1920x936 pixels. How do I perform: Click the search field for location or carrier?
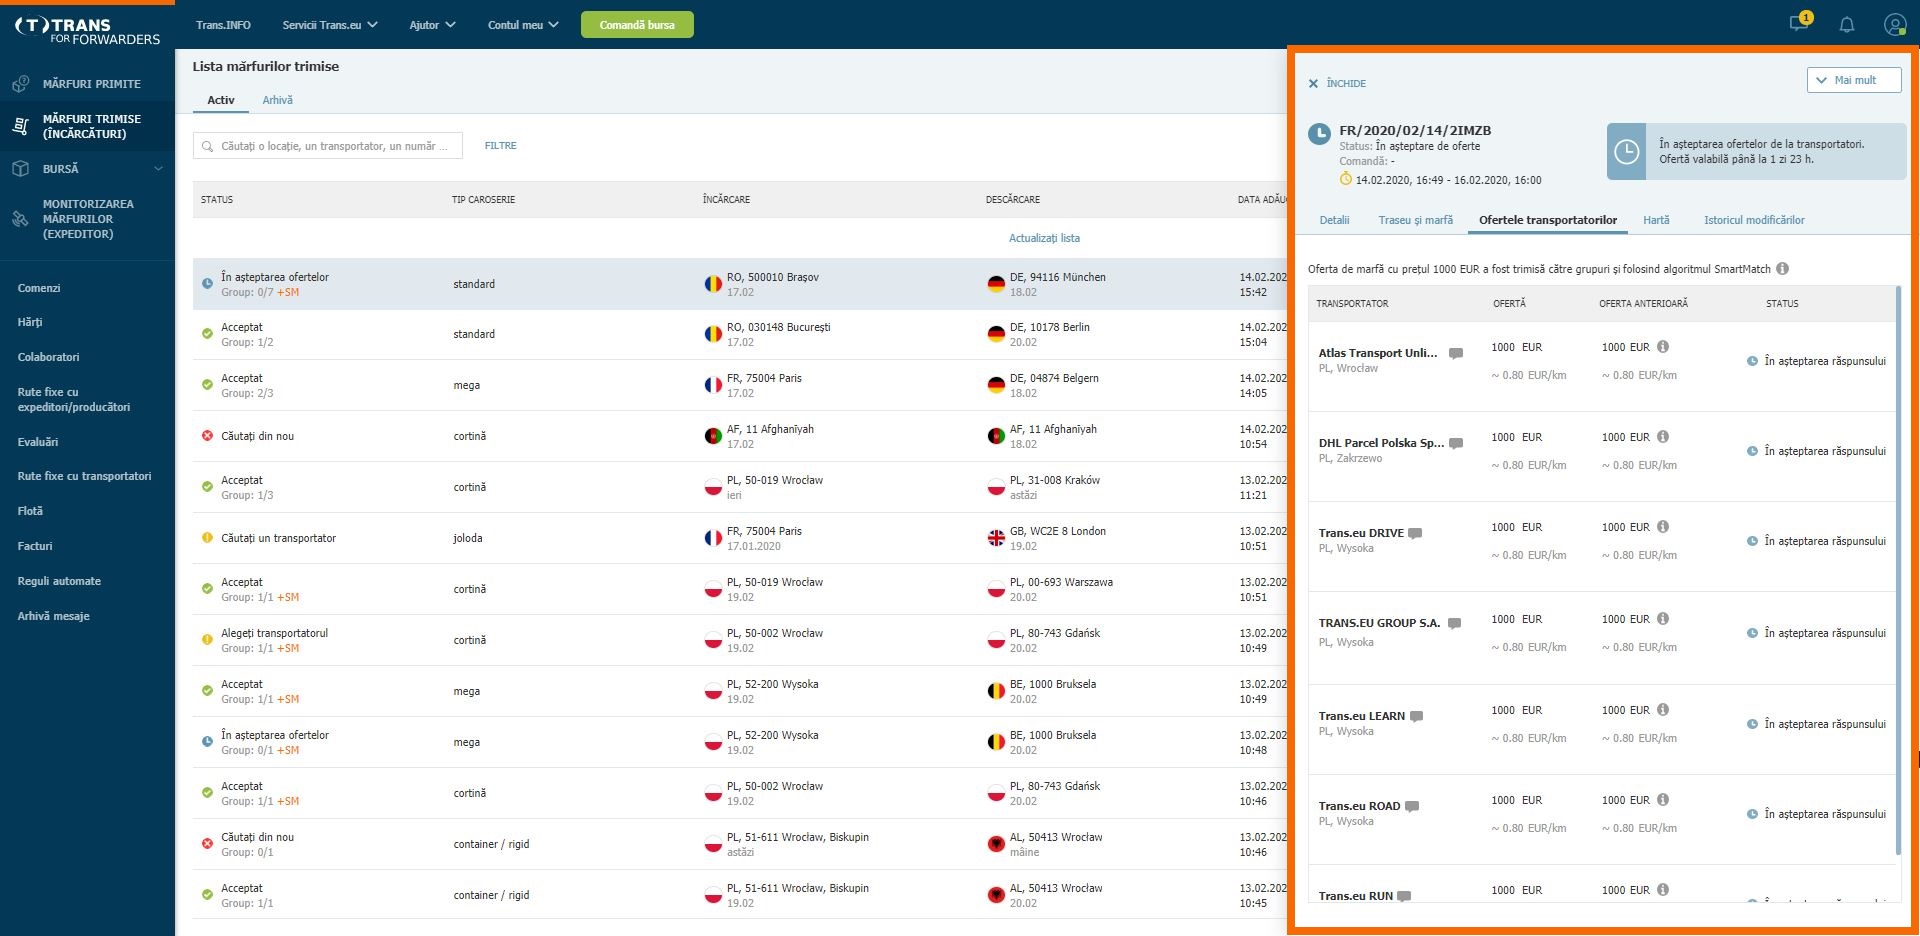[x=328, y=146]
